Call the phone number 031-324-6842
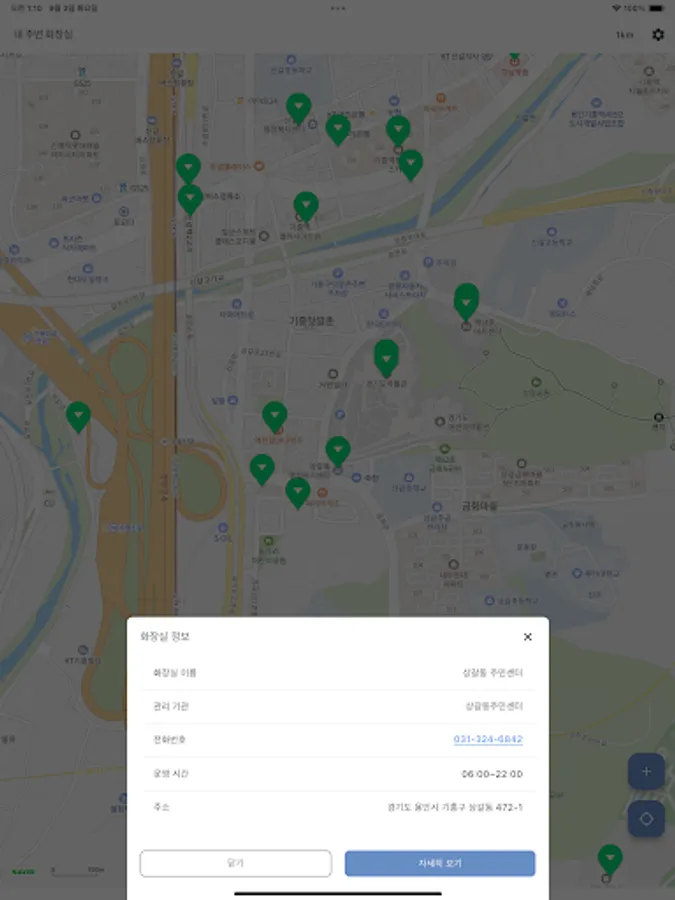The height and width of the screenshot is (900, 675). 488,739
